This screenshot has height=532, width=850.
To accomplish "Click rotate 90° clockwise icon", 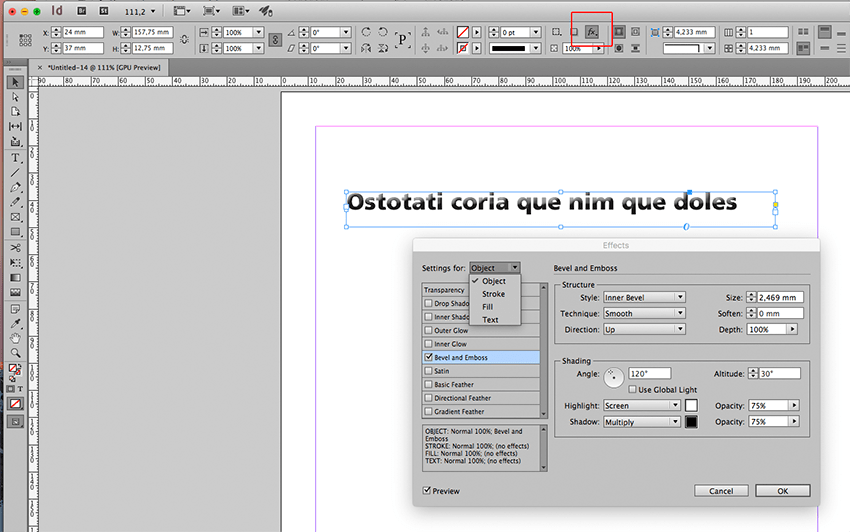I will coord(366,32).
